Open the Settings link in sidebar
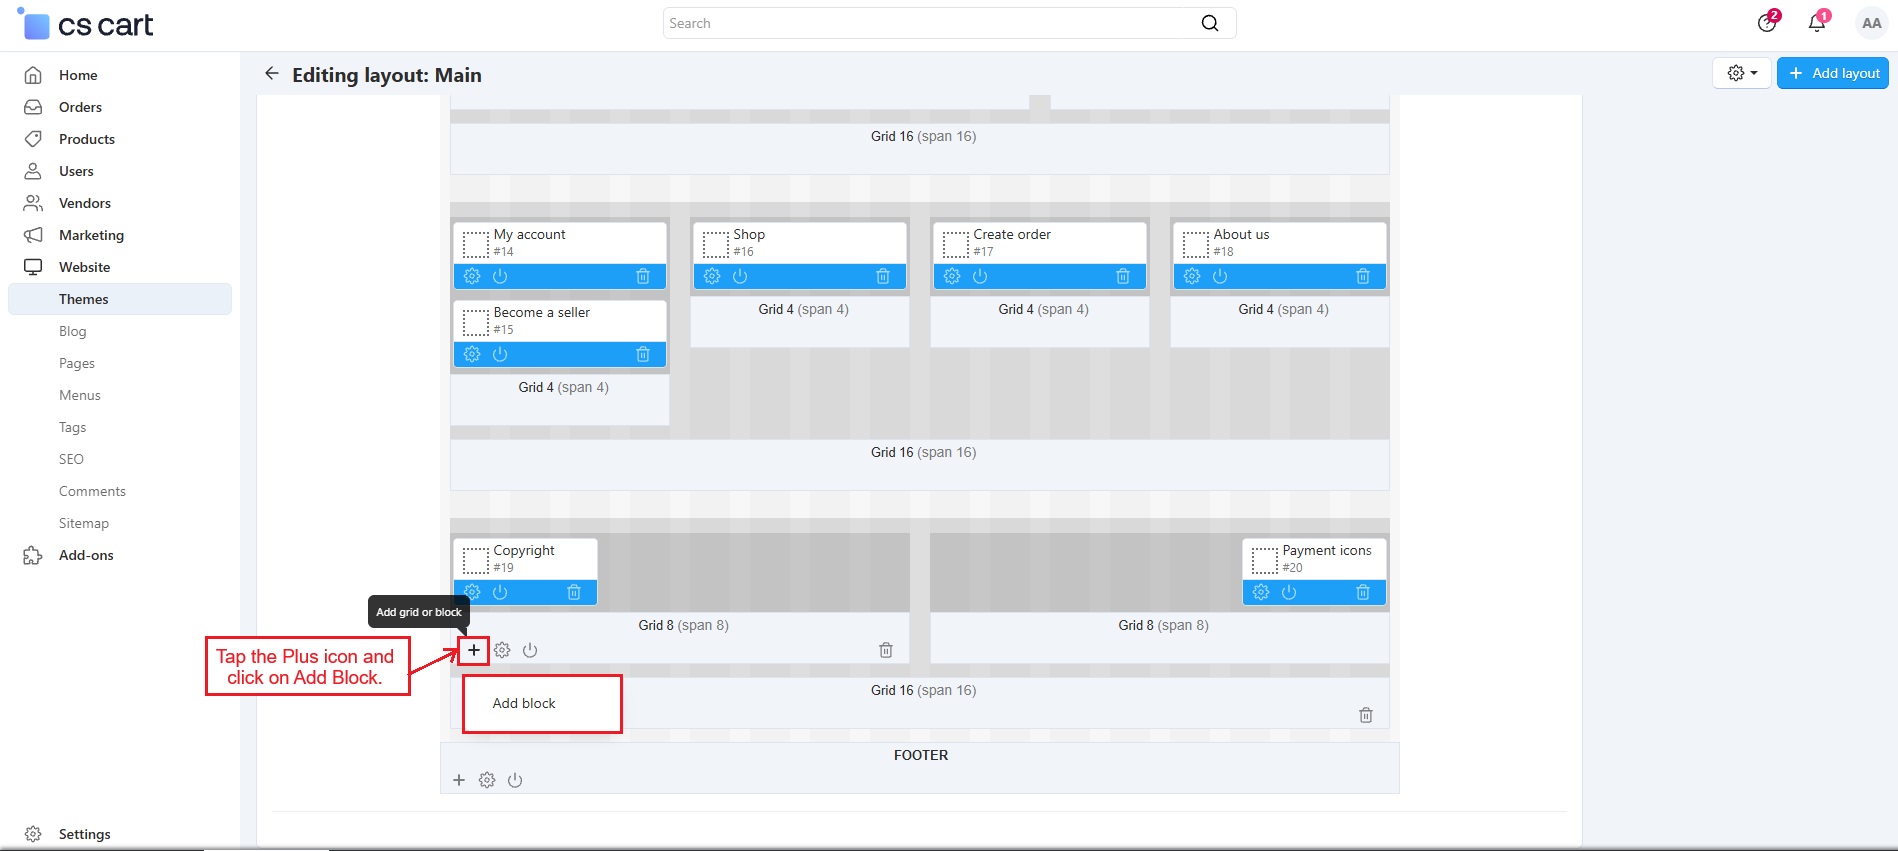 [x=84, y=834]
